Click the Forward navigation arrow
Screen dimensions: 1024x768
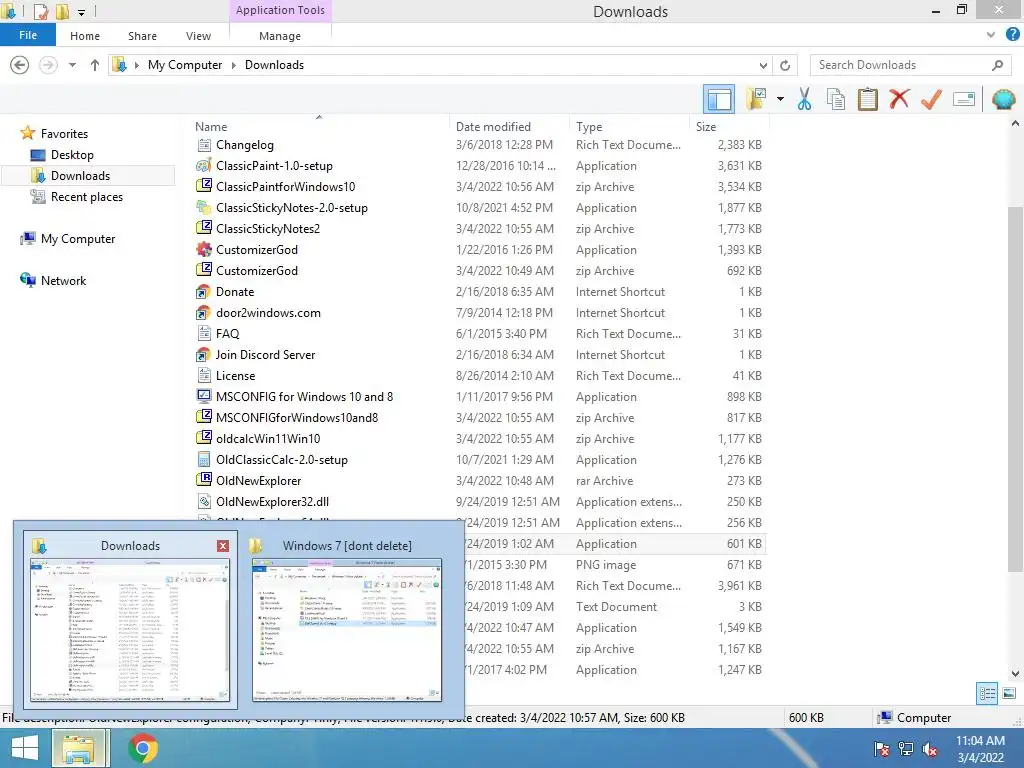point(48,65)
